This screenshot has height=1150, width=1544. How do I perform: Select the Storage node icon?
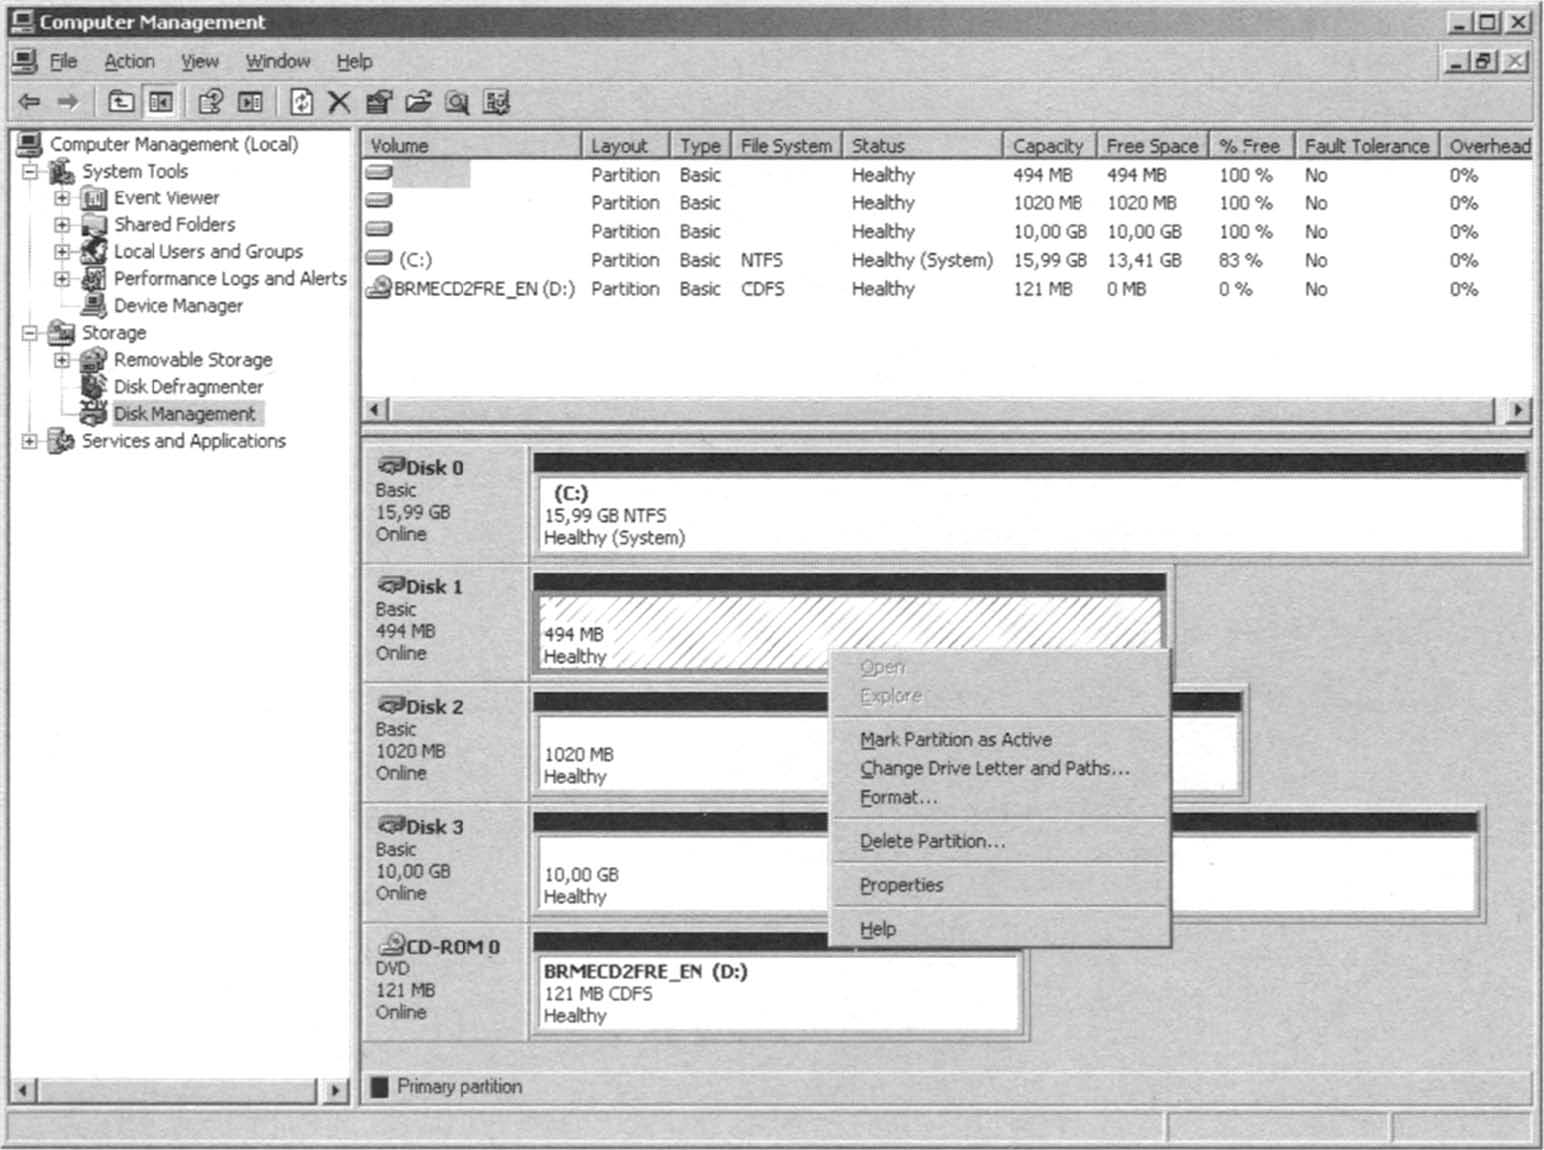tap(62, 332)
